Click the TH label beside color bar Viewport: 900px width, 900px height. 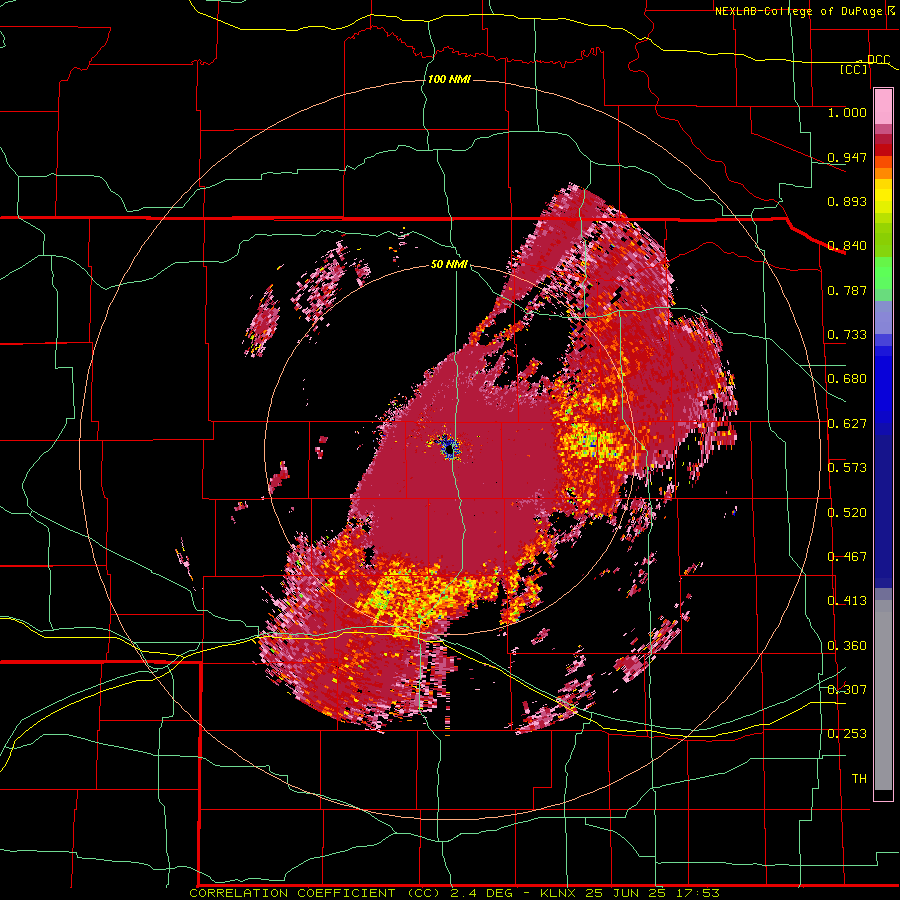pos(859,779)
